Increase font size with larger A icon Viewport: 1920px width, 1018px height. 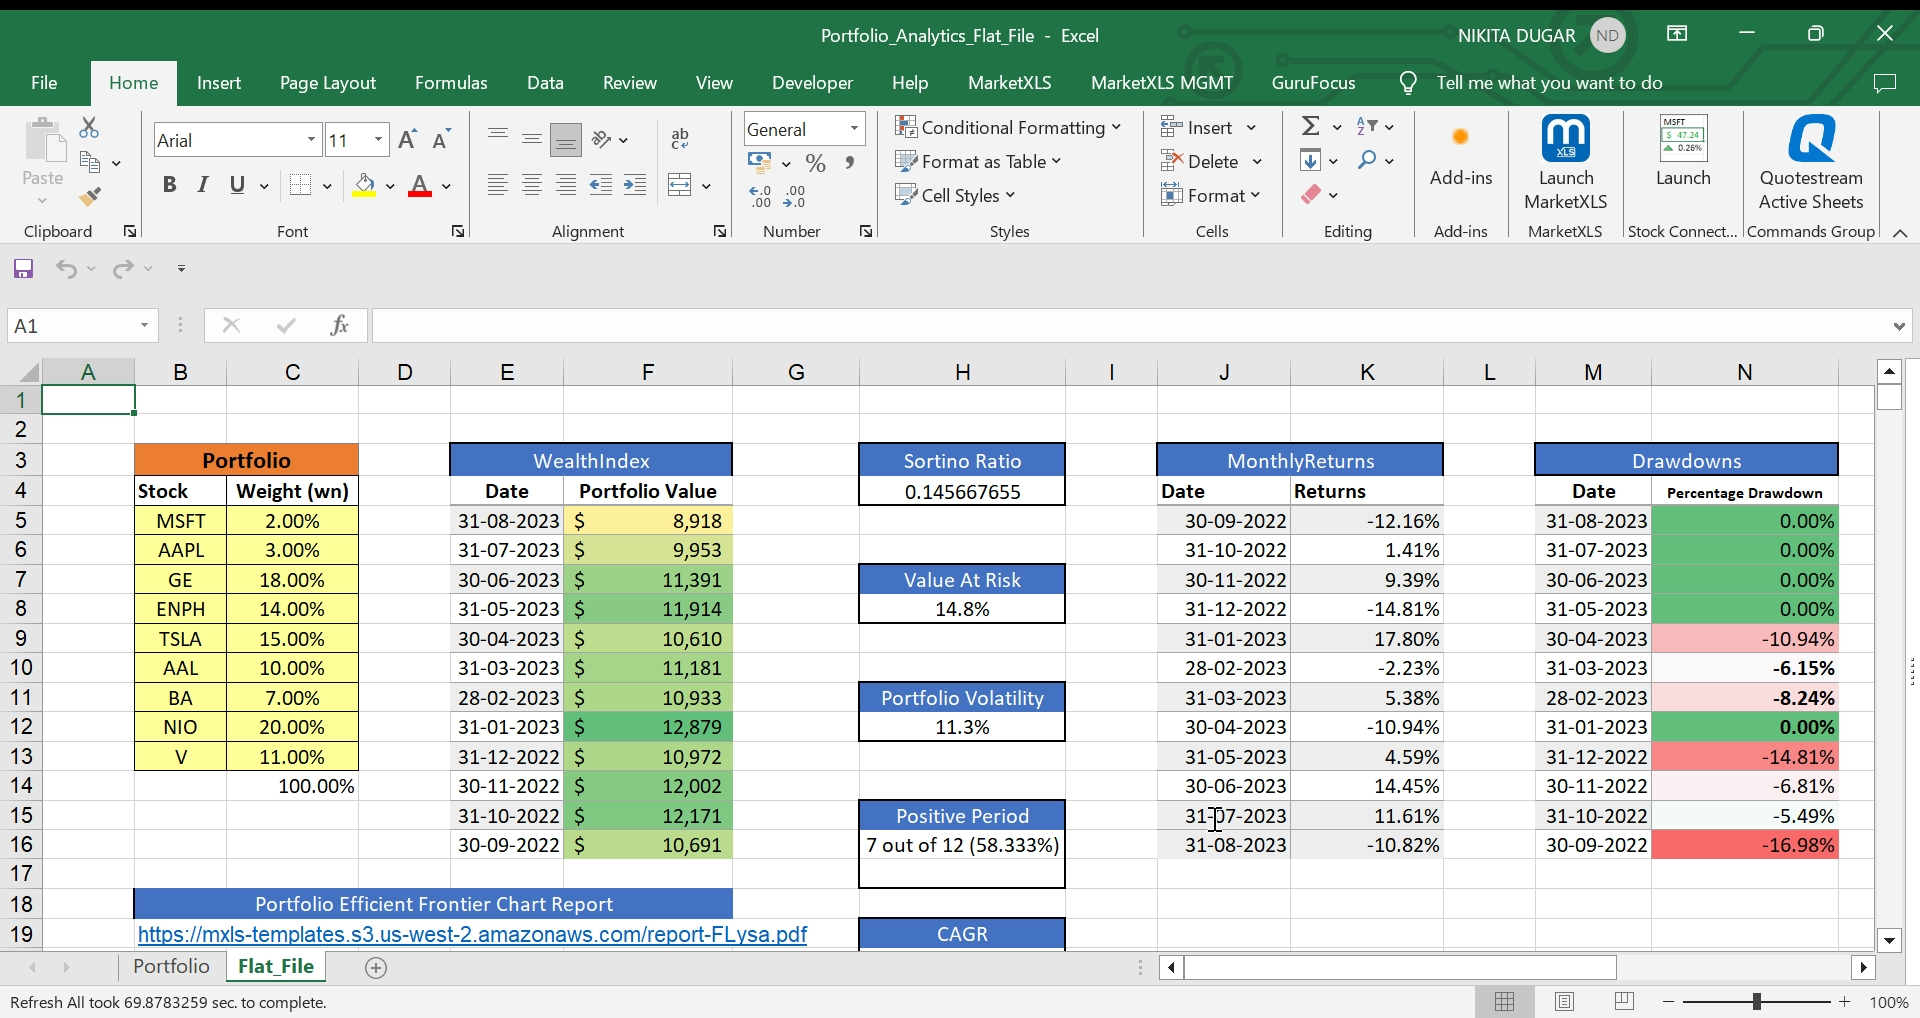pos(407,140)
